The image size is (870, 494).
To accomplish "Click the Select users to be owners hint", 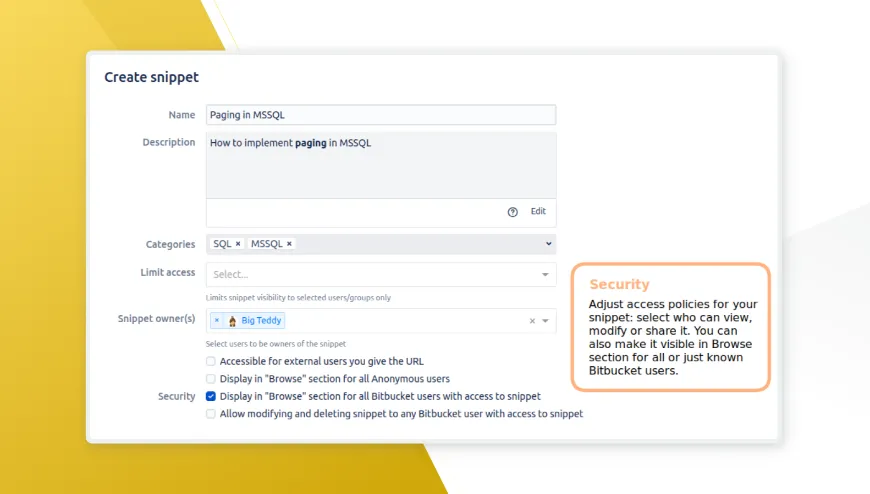I will tap(276, 344).
